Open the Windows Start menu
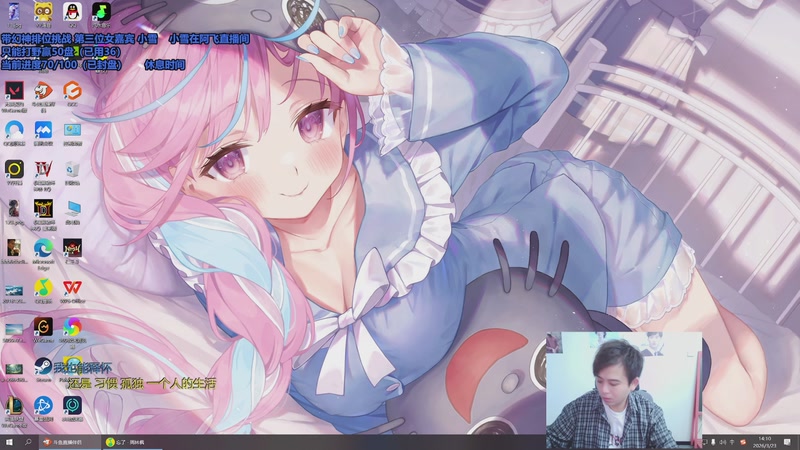Screen dimensions: 800x450 (9, 442)
